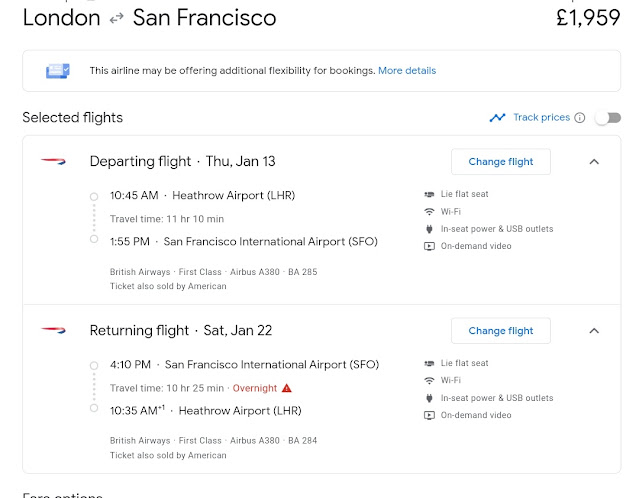This screenshot has width=639, height=498.
Task: Click departing flight Wi-Fi icon
Action: pos(429,212)
